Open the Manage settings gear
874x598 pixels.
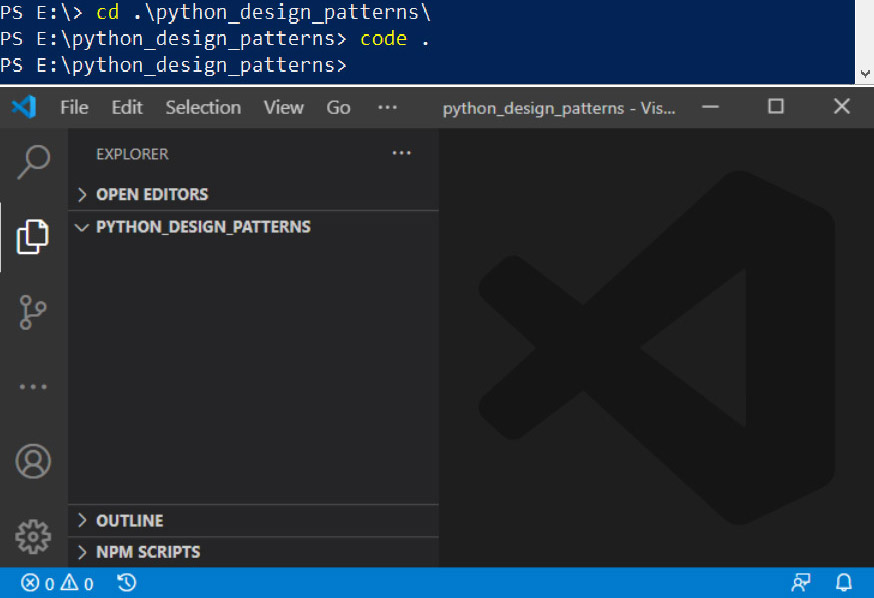32,537
